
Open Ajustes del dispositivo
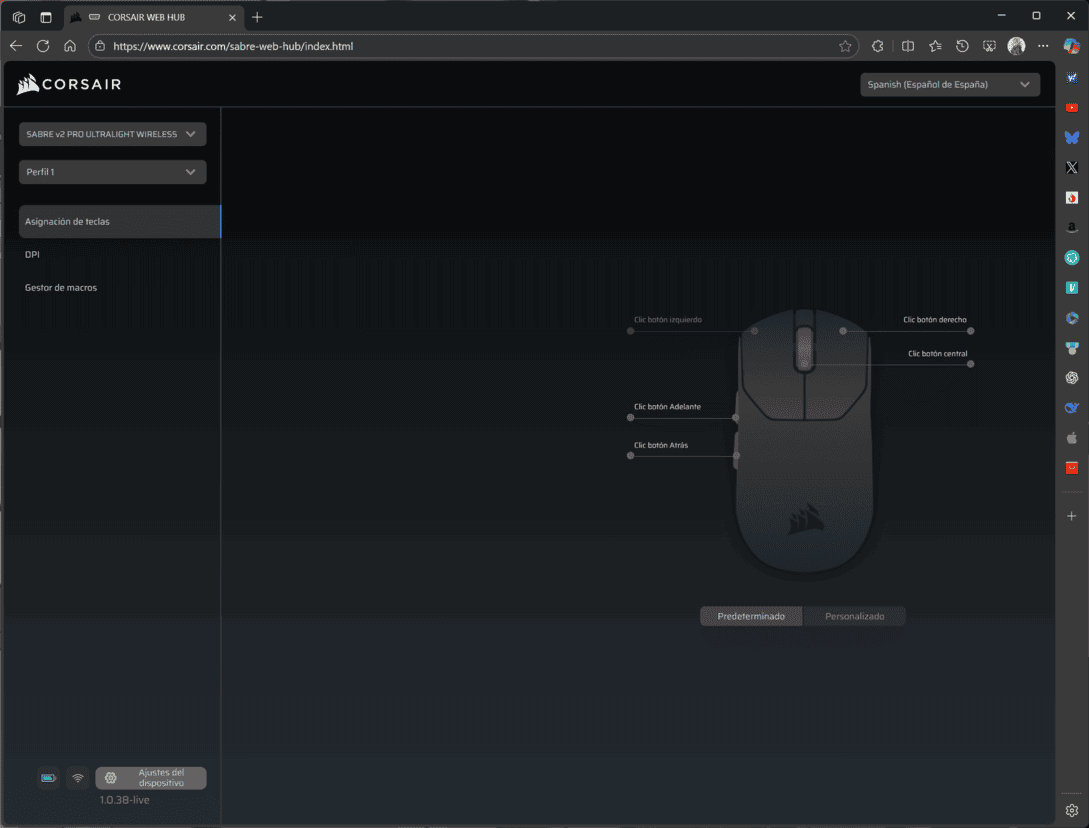point(151,778)
